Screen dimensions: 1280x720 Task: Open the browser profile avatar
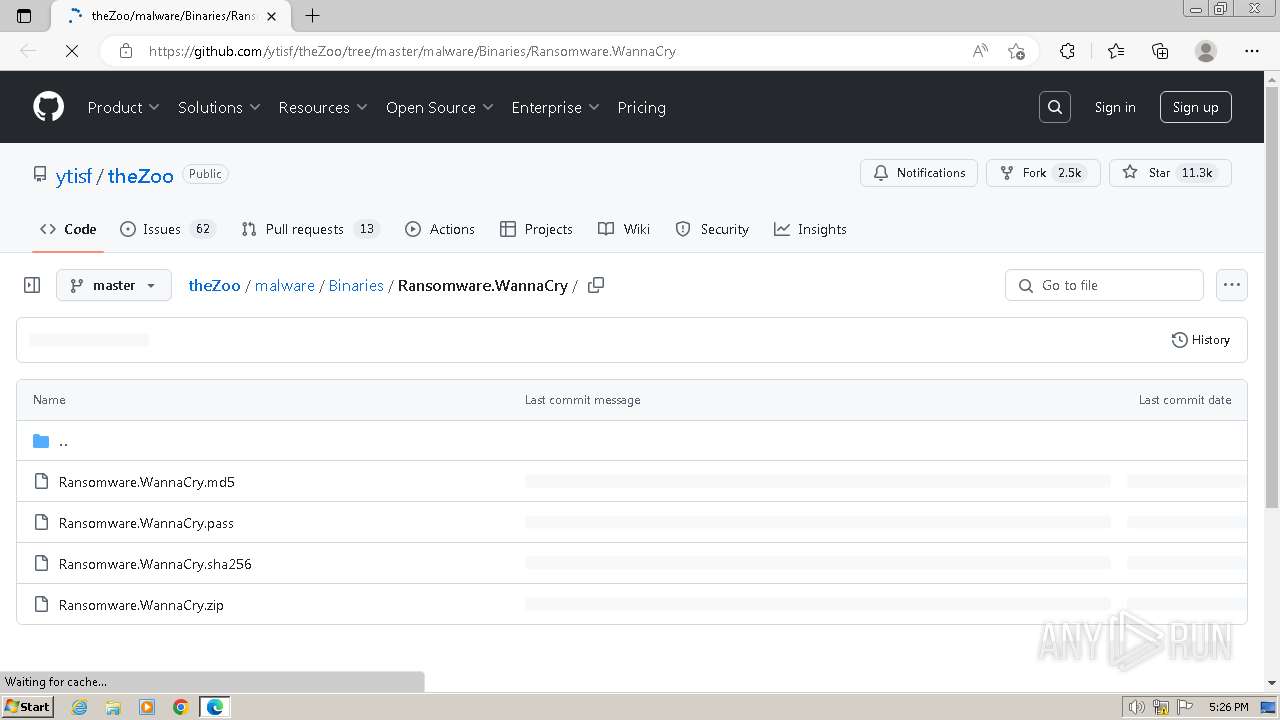click(x=1206, y=51)
